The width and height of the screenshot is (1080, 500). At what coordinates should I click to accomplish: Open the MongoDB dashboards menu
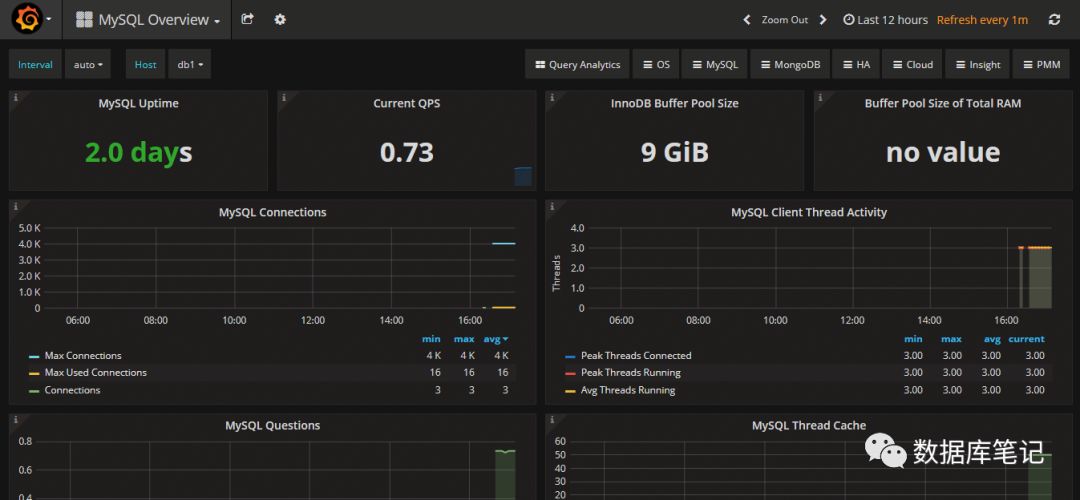tap(788, 65)
